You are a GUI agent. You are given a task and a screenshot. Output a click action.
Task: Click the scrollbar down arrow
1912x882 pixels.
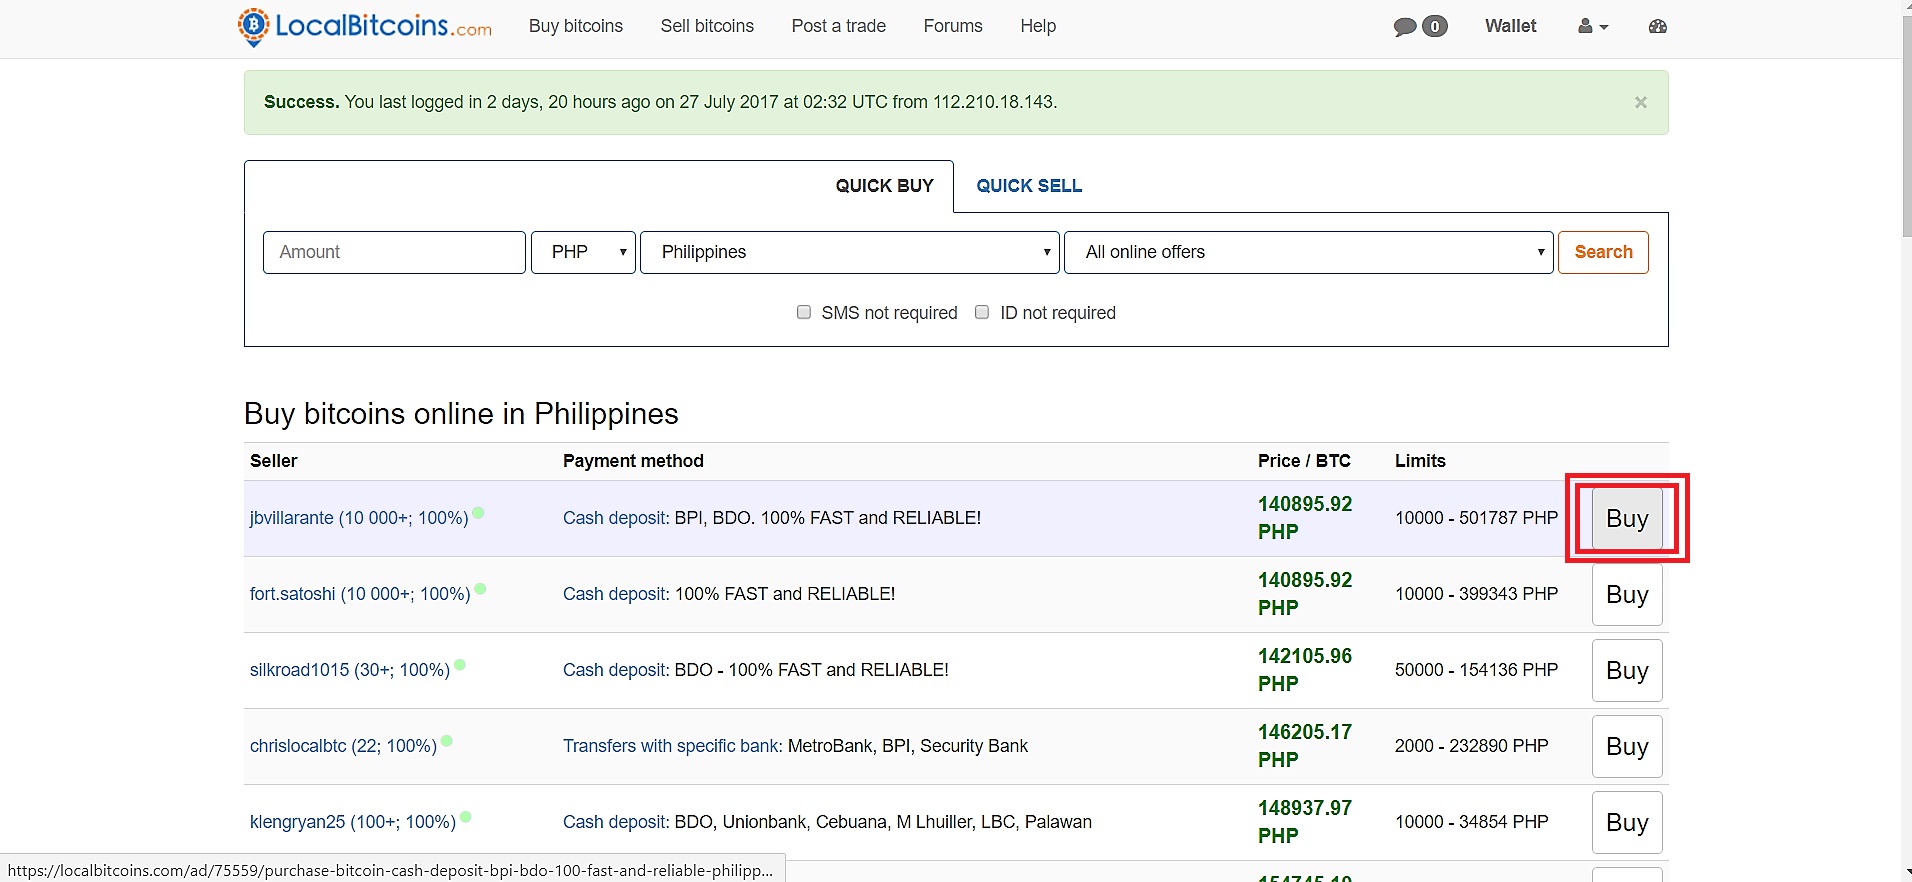(1906, 873)
